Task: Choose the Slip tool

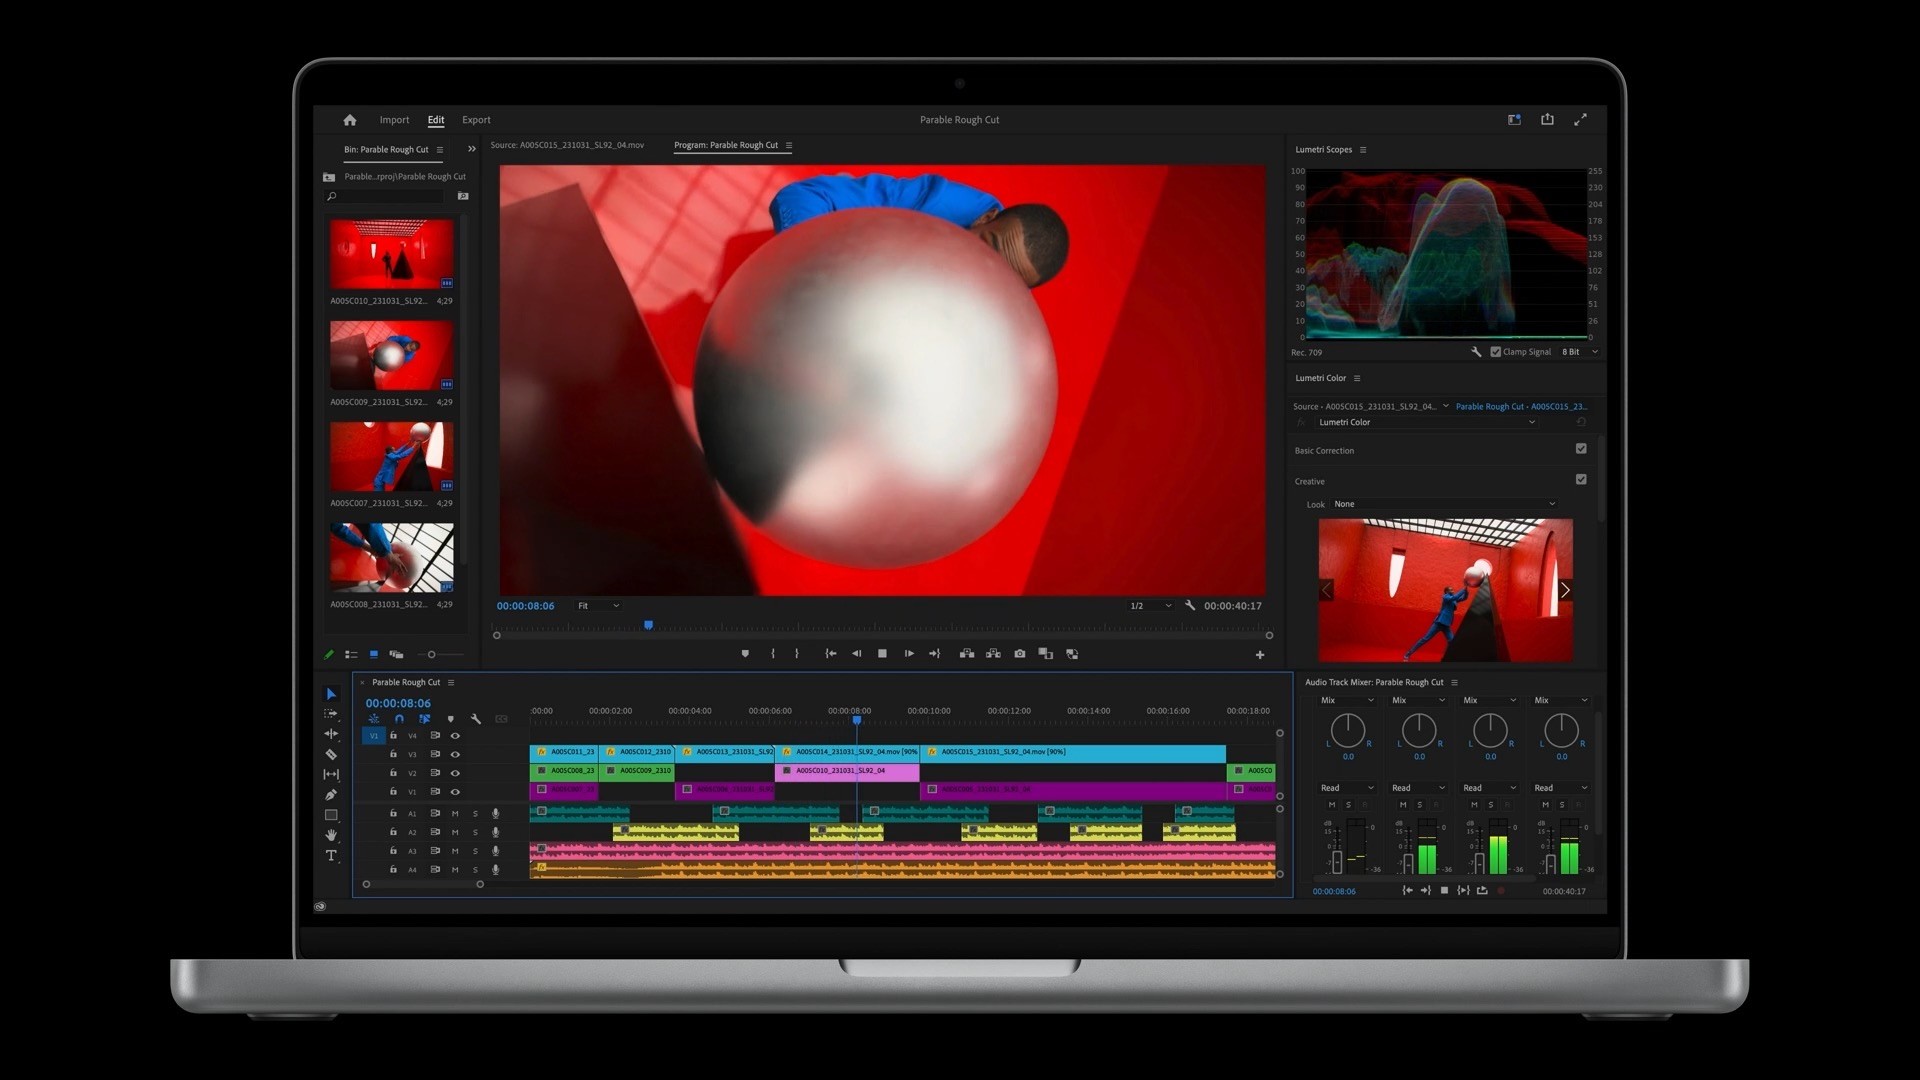Action: [x=331, y=774]
